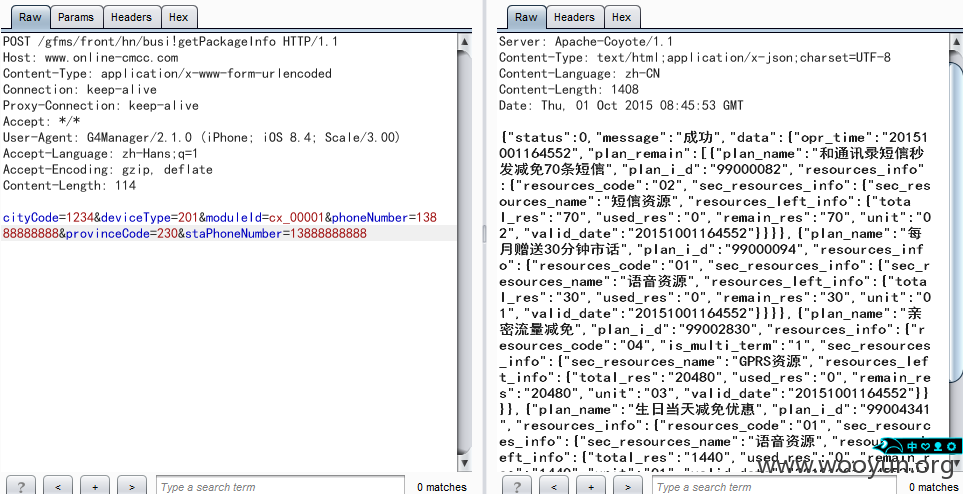Open the request Params tab
Viewport: 963px width, 494px height.
click(x=76, y=17)
